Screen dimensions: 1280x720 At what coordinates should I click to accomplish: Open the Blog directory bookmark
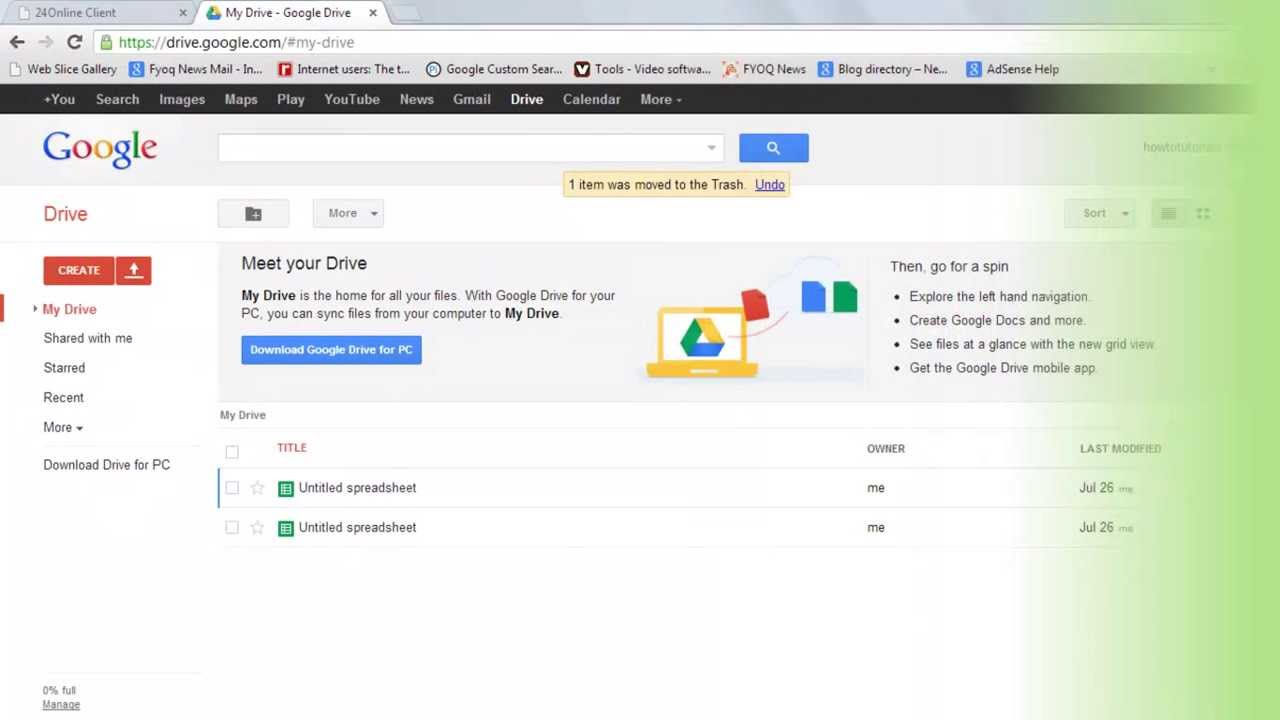pyautogui.click(x=883, y=69)
